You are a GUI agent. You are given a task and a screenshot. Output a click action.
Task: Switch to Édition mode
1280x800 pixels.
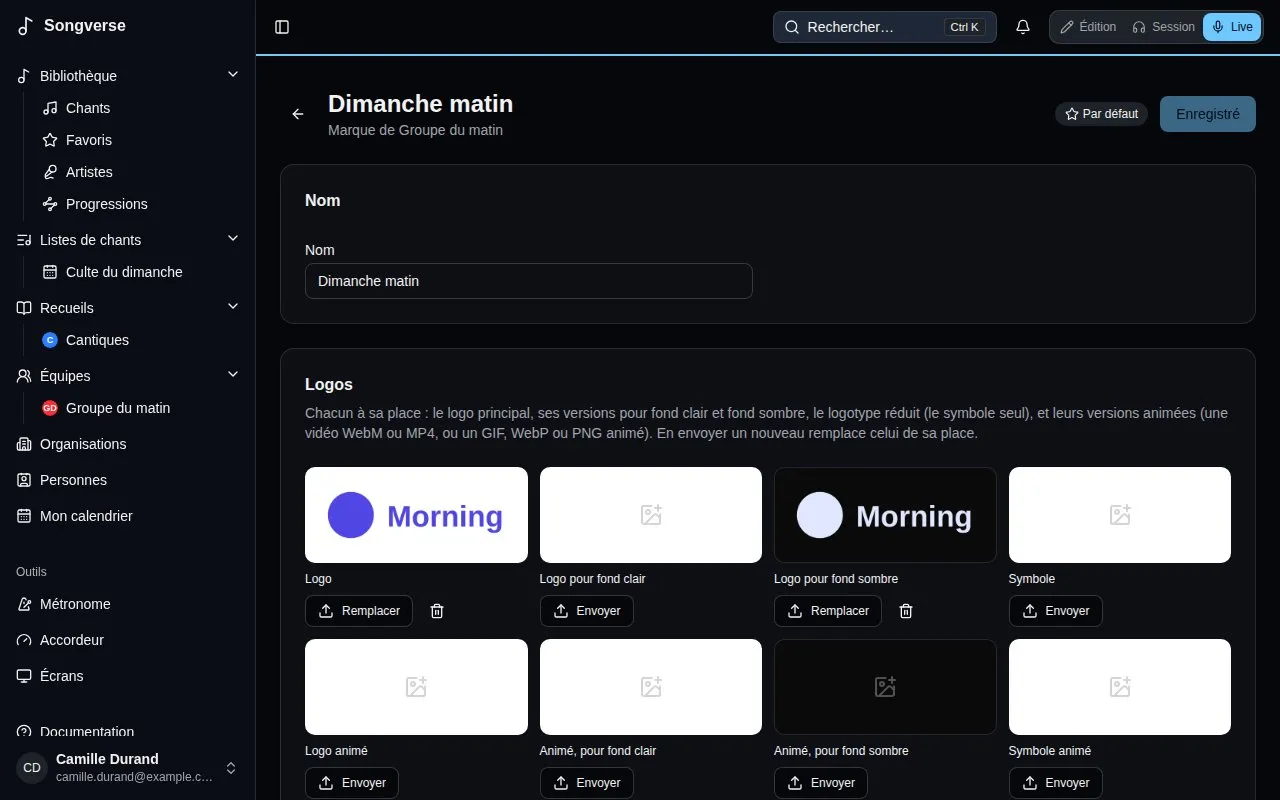(x=1088, y=27)
